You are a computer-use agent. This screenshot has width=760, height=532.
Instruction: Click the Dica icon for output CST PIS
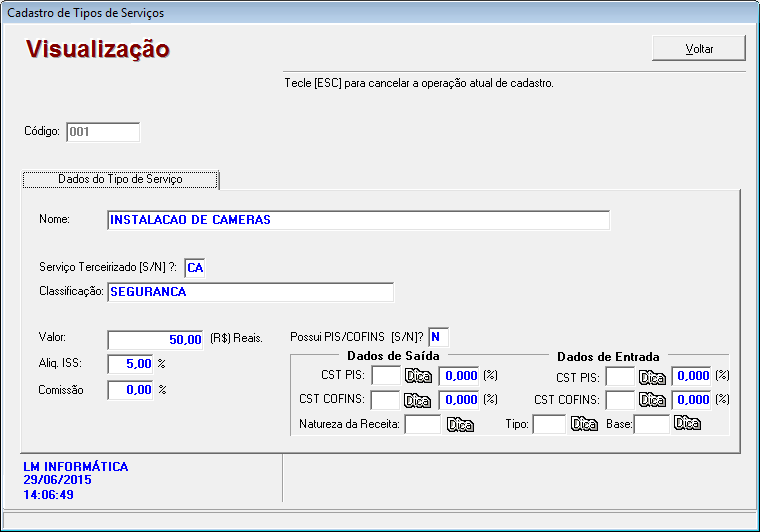[418, 376]
